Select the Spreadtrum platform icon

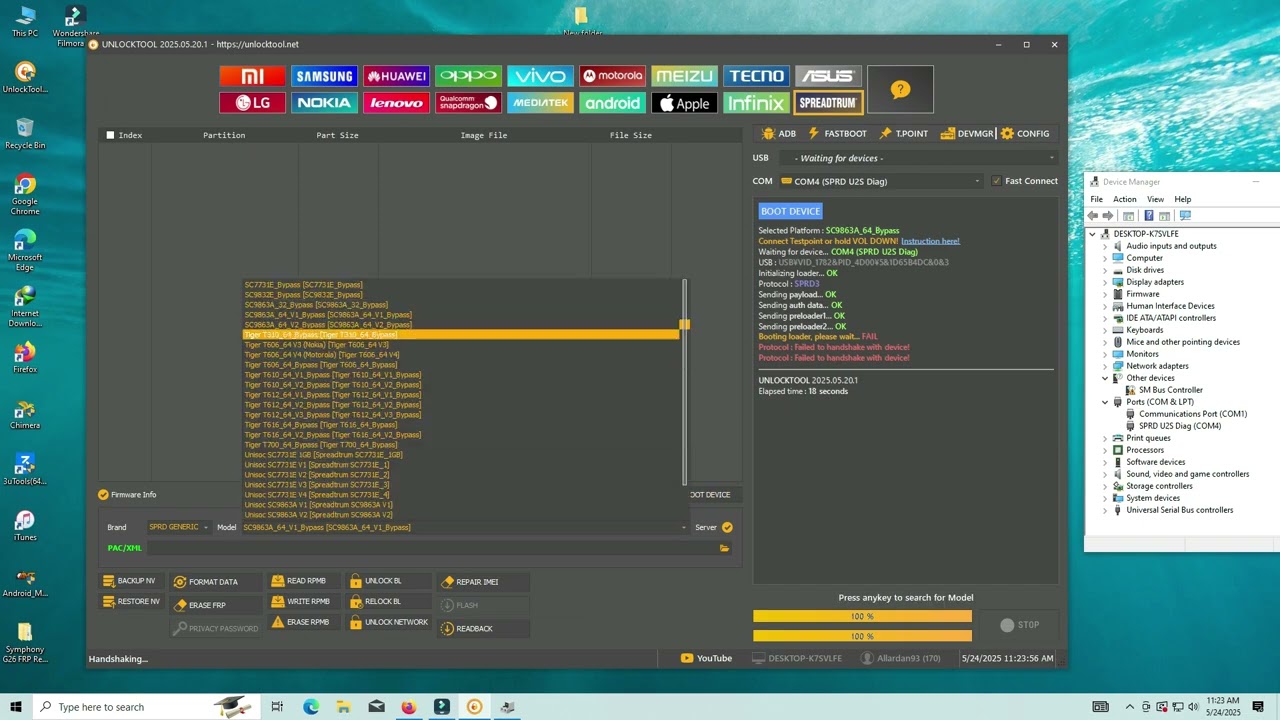[828, 103]
